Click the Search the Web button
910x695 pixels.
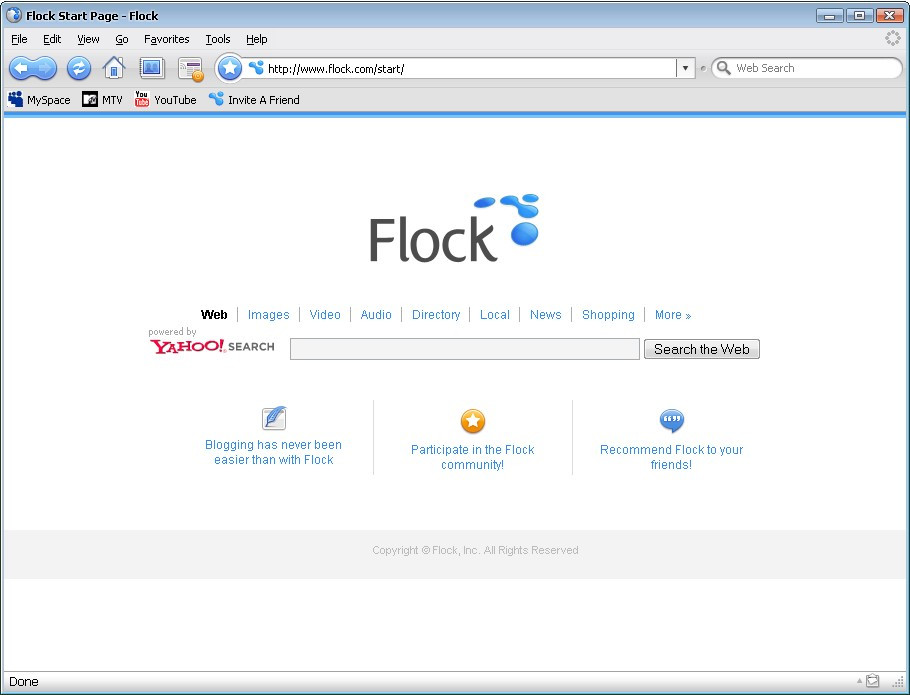pyautogui.click(x=702, y=349)
